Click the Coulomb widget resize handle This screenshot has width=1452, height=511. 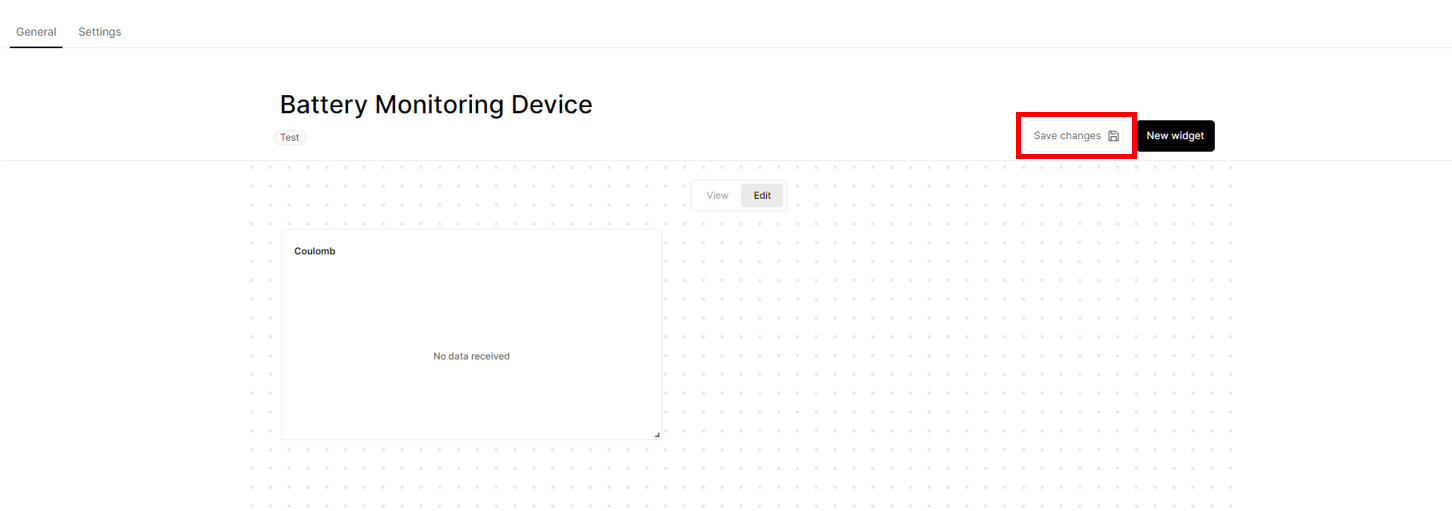click(x=657, y=435)
